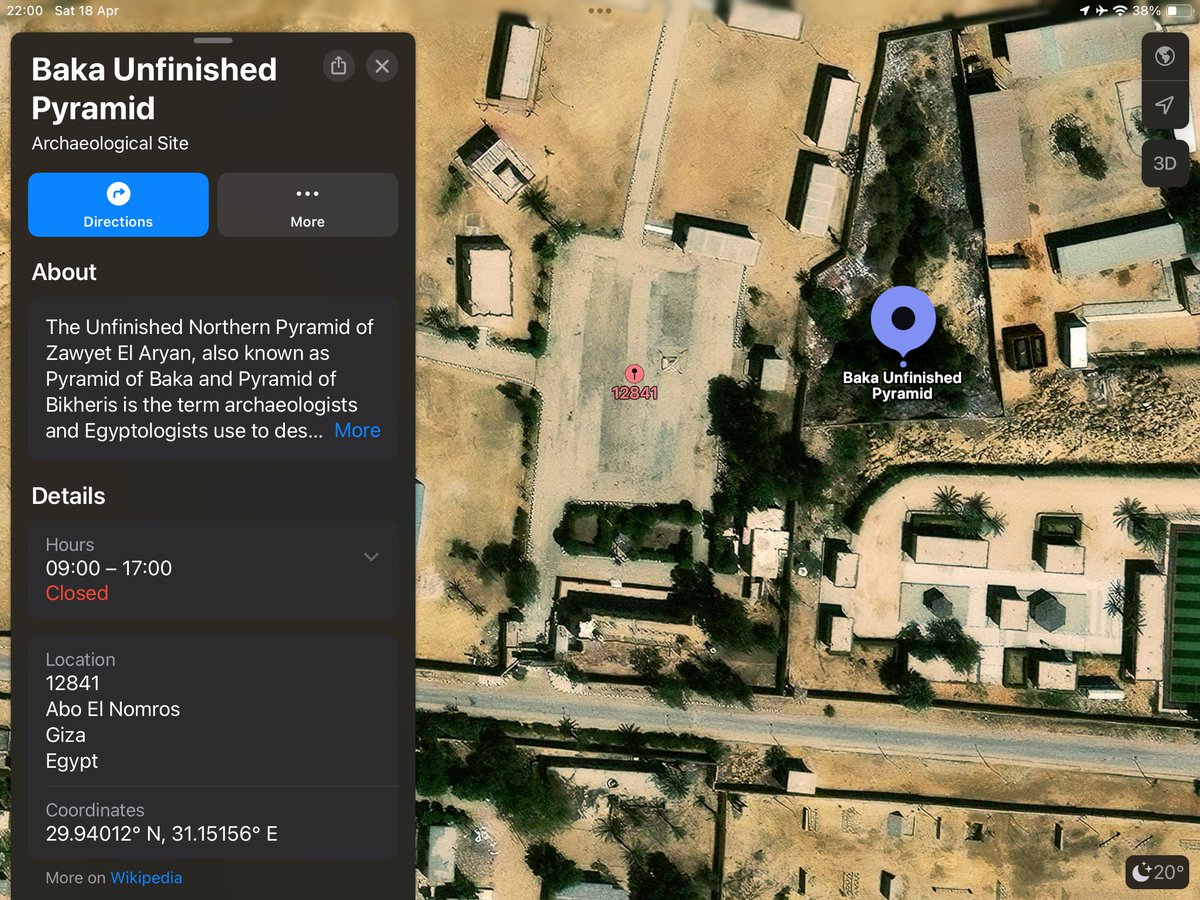The width and height of the screenshot is (1200, 900).
Task: Pull the card grabber handle
Action: [213, 40]
